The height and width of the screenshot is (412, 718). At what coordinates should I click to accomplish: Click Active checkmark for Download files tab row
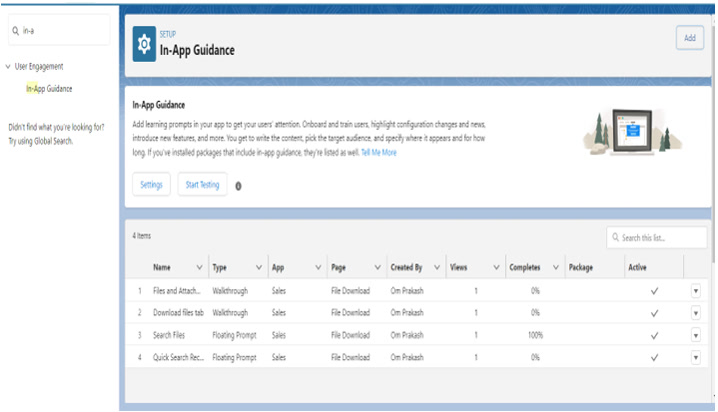(654, 313)
